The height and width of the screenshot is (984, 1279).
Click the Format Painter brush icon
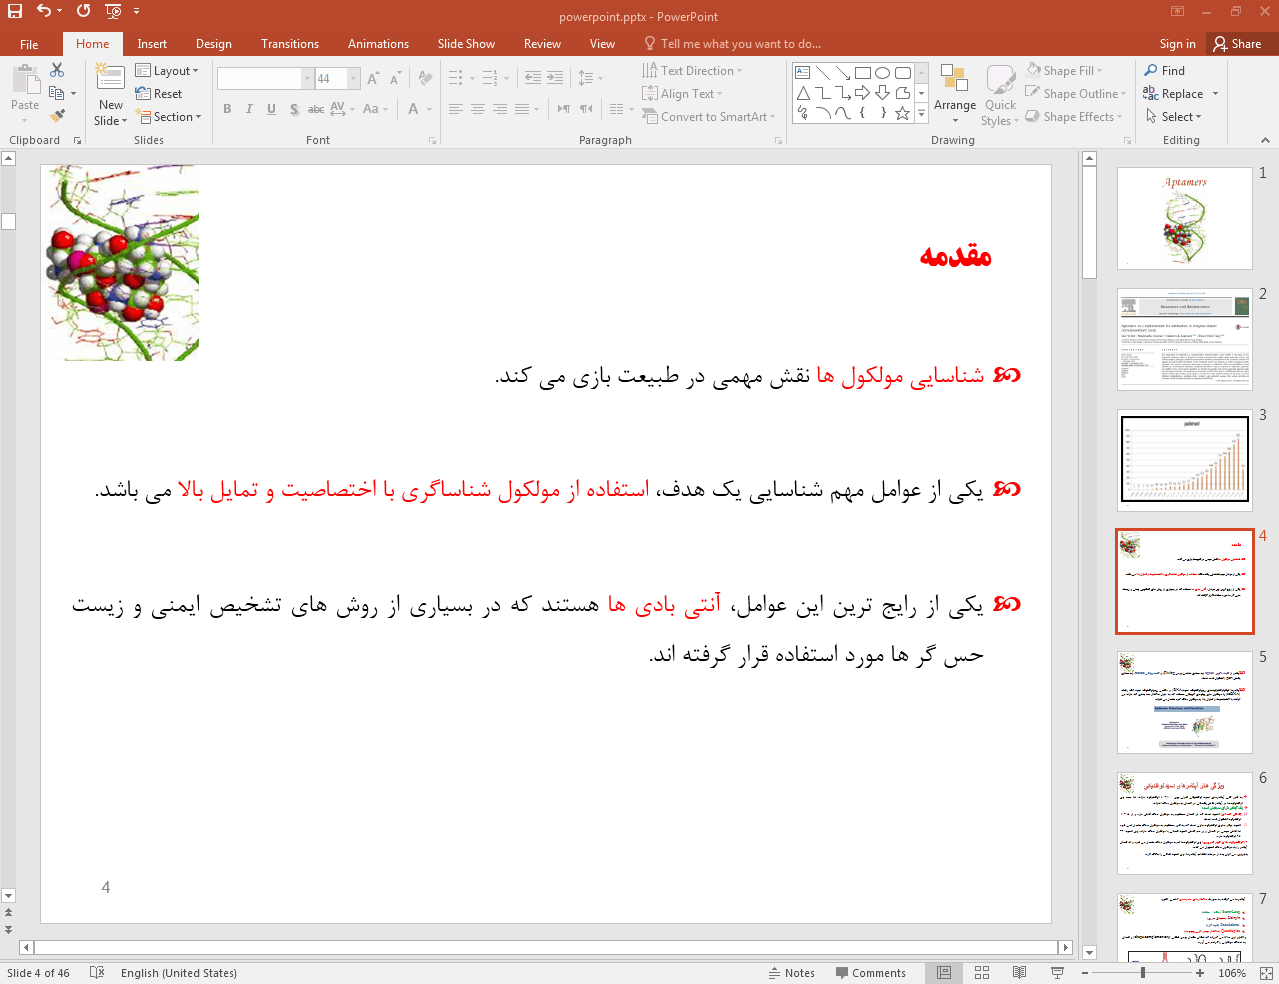pos(58,116)
